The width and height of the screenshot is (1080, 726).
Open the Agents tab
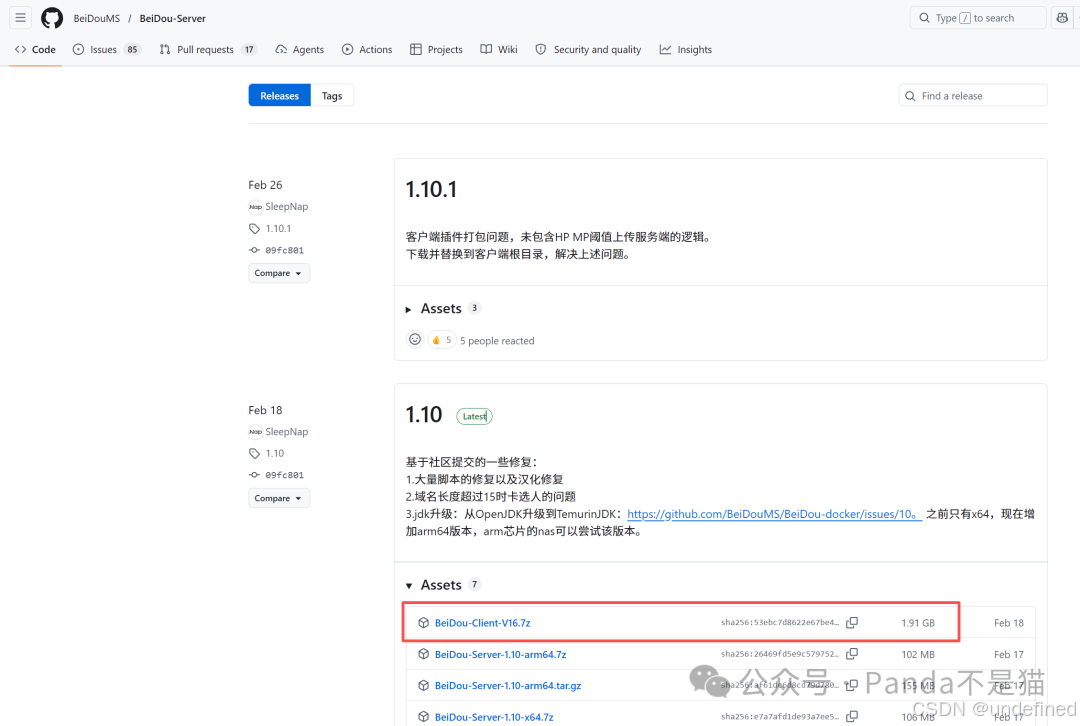pyautogui.click(x=300, y=50)
